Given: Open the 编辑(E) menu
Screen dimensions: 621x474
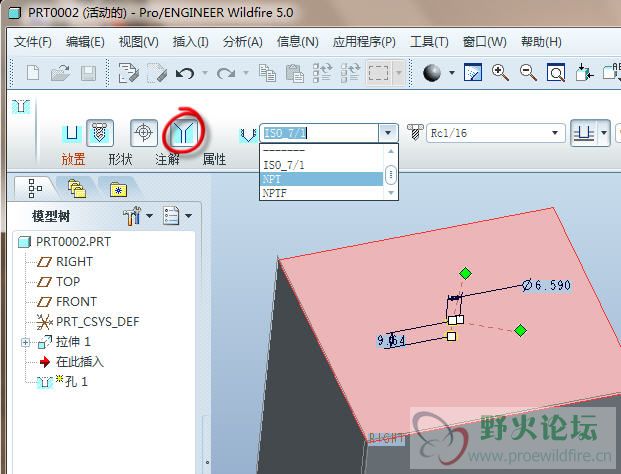Looking at the screenshot, I should pyautogui.click(x=85, y=42).
